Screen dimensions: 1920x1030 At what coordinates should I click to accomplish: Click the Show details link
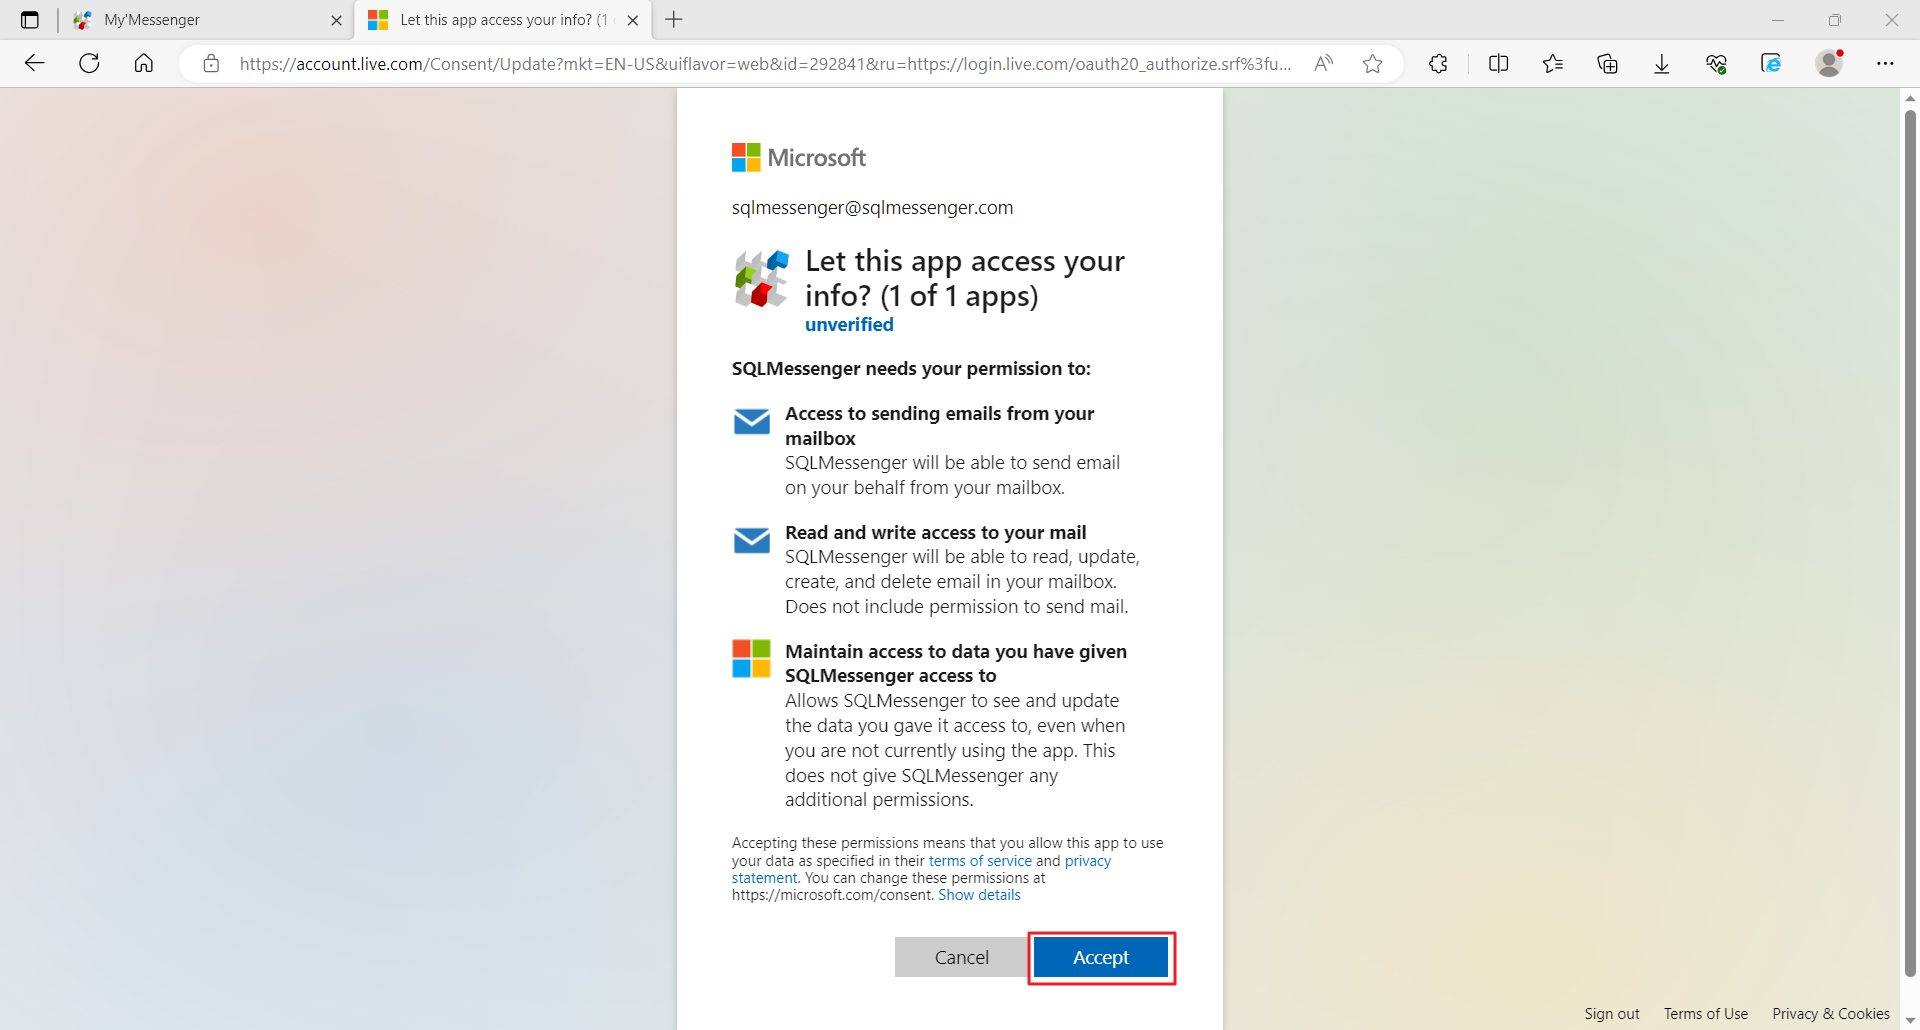click(979, 895)
